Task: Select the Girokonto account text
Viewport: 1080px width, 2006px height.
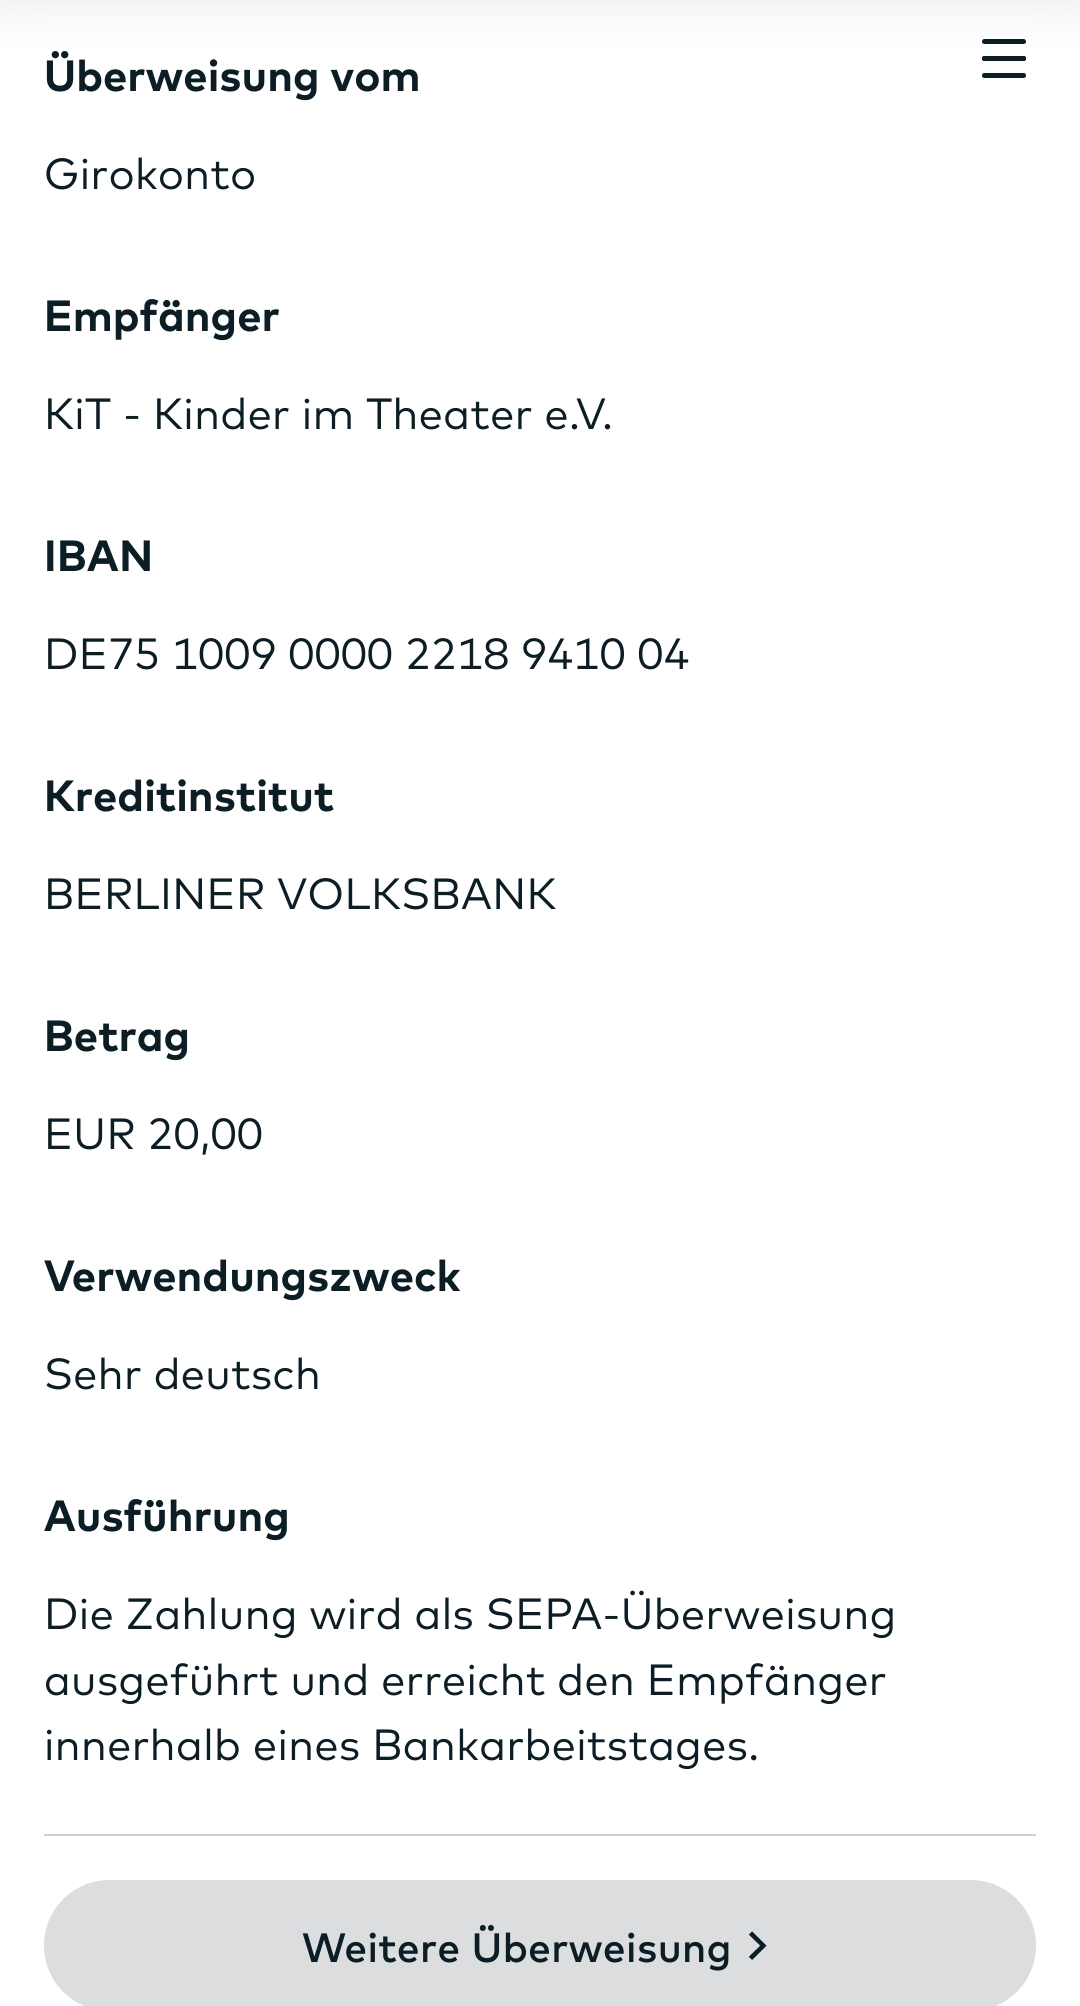Action: (x=150, y=175)
